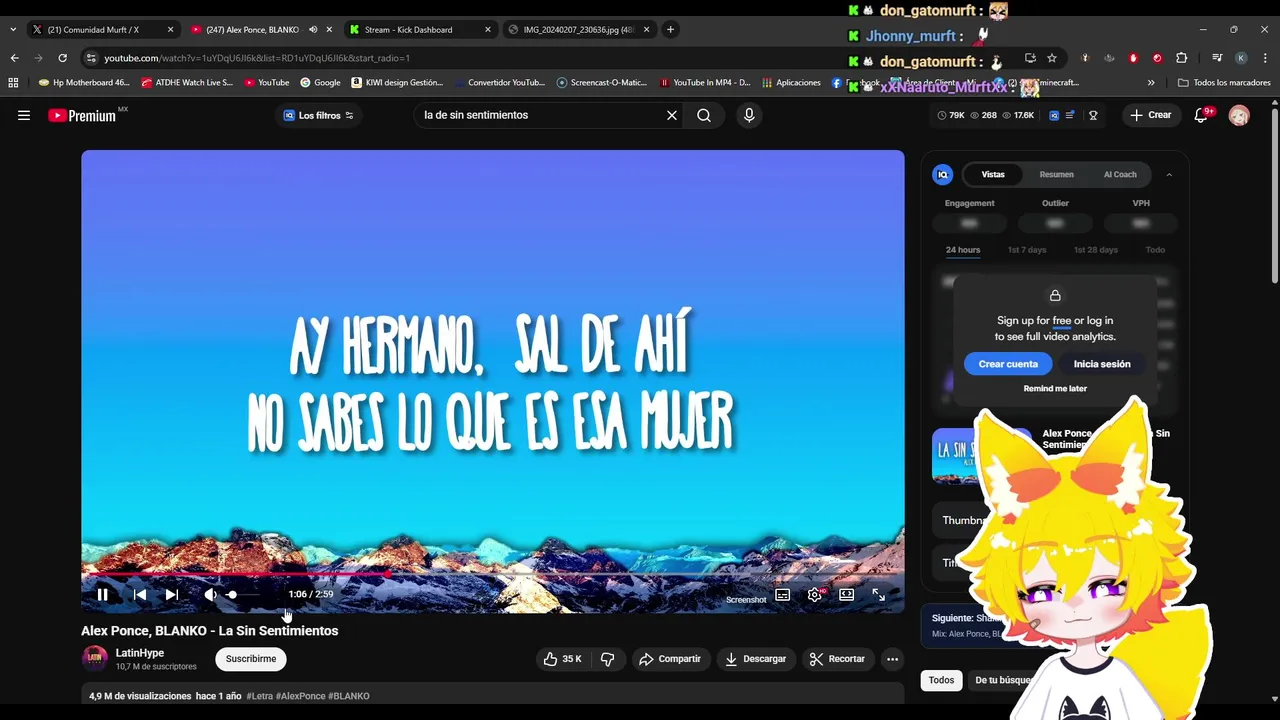1280x720 pixels.
Task: Switch to IMG_20240207_230636.jpg tab
Action: point(578,30)
